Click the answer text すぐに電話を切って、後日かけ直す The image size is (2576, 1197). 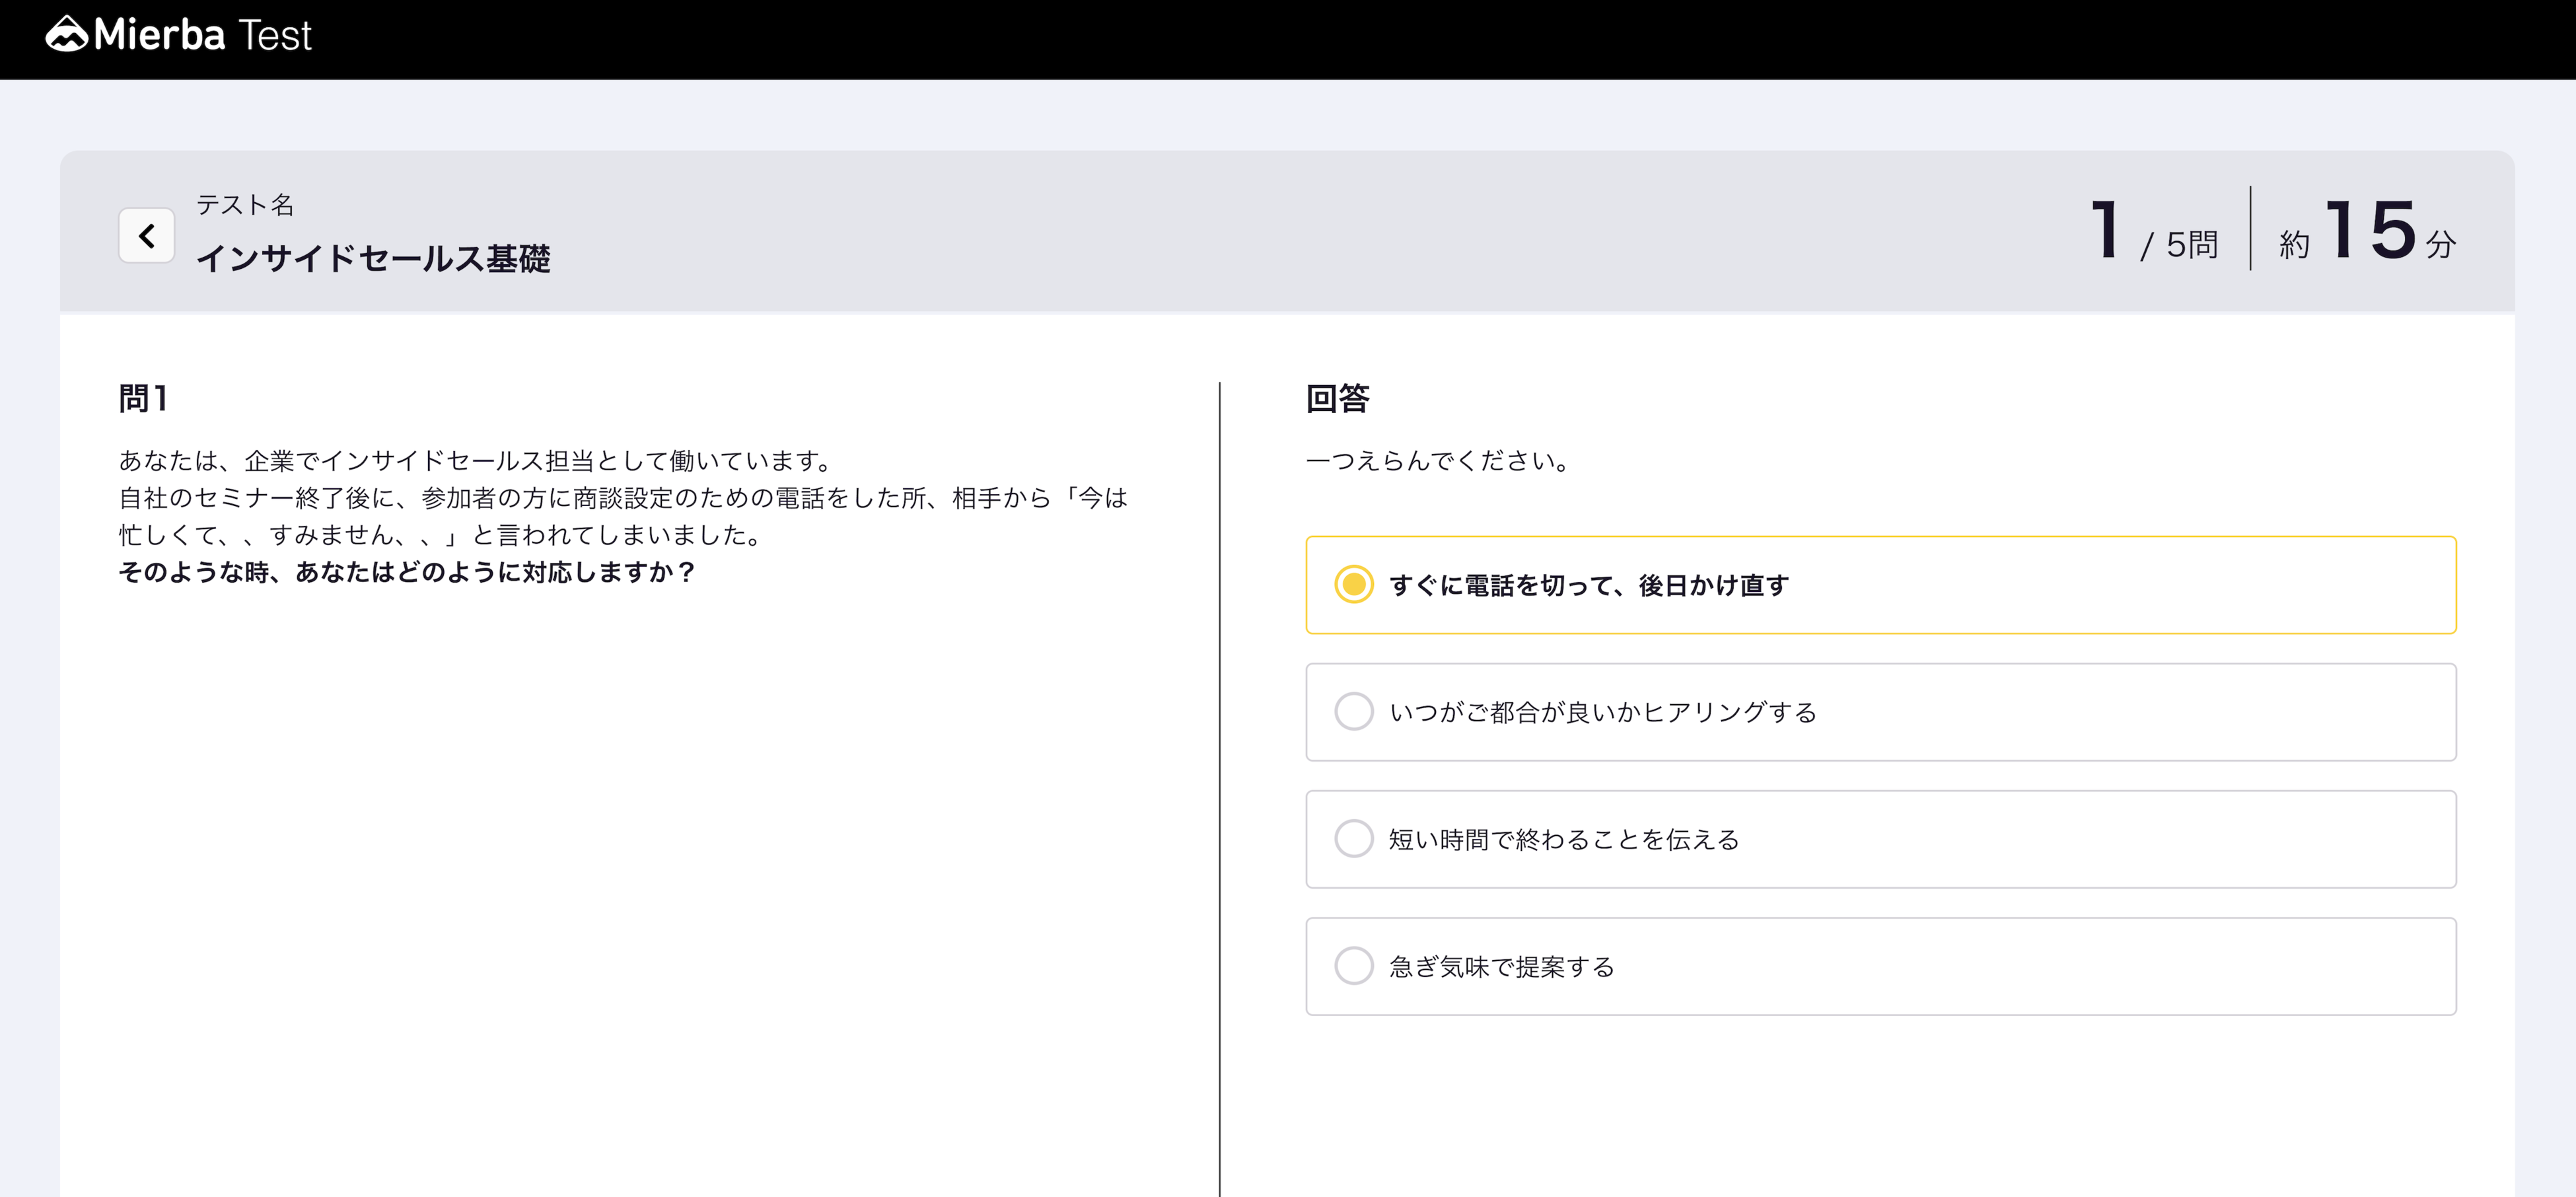tap(1588, 585)
